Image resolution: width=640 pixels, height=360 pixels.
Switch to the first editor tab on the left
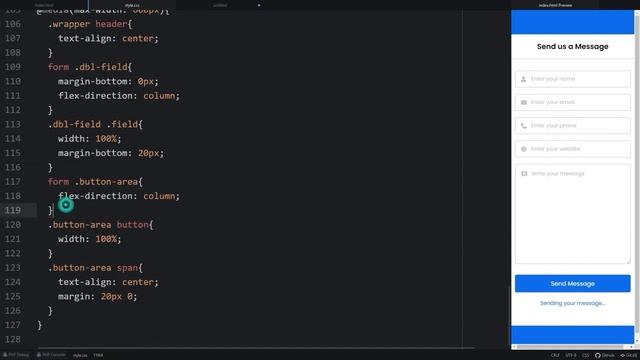click(44, 5)
